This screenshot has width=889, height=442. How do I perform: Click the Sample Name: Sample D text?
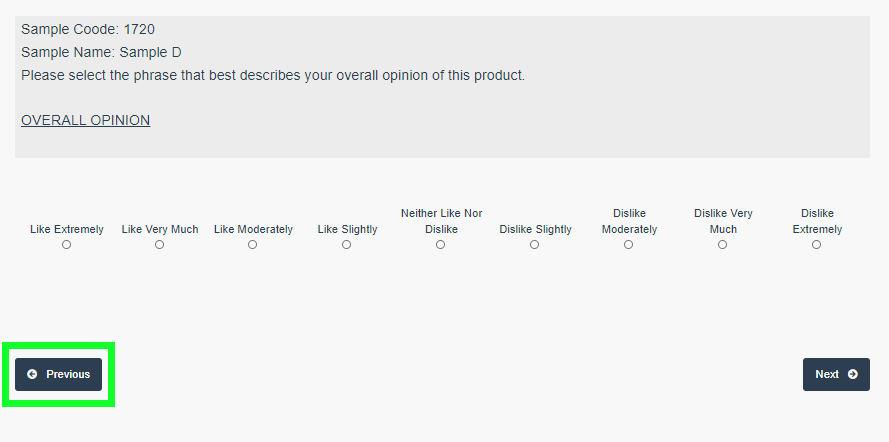[x=101, y=52]
